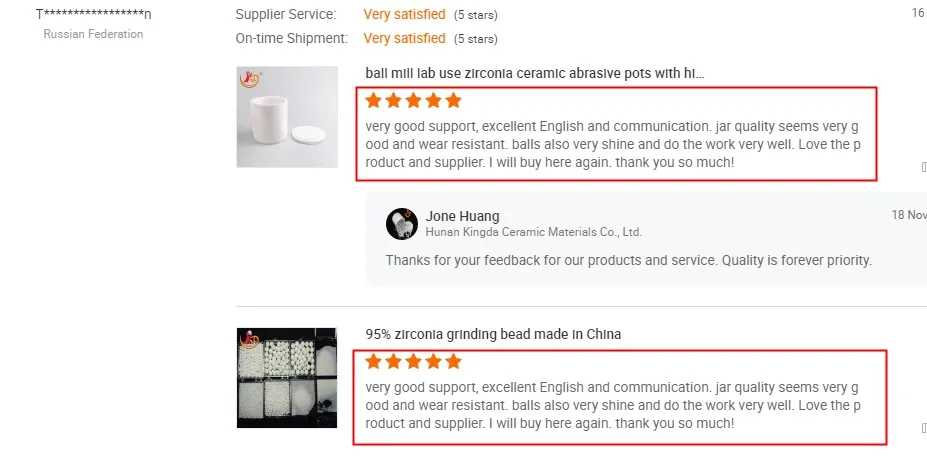
Task: Click Jone Huang's round avatar icon
Action: tap(402, 224)
